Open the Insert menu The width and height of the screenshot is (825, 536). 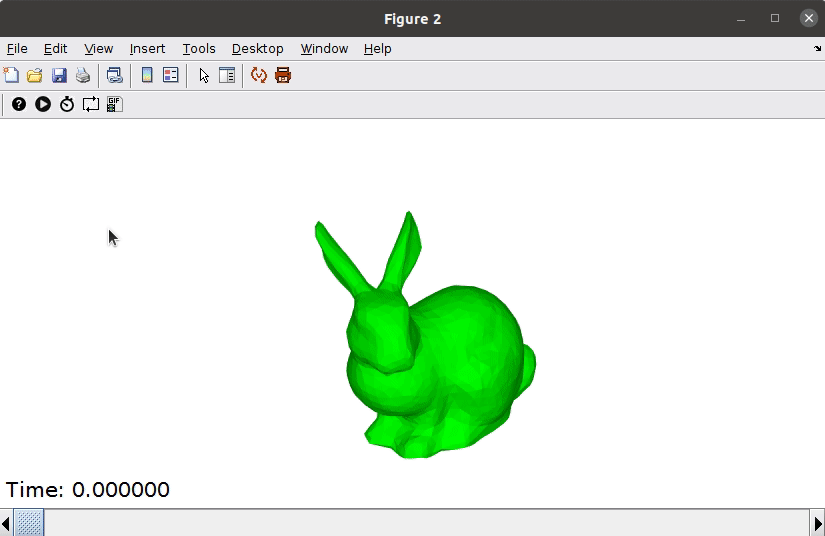click(x=147, y=48)
